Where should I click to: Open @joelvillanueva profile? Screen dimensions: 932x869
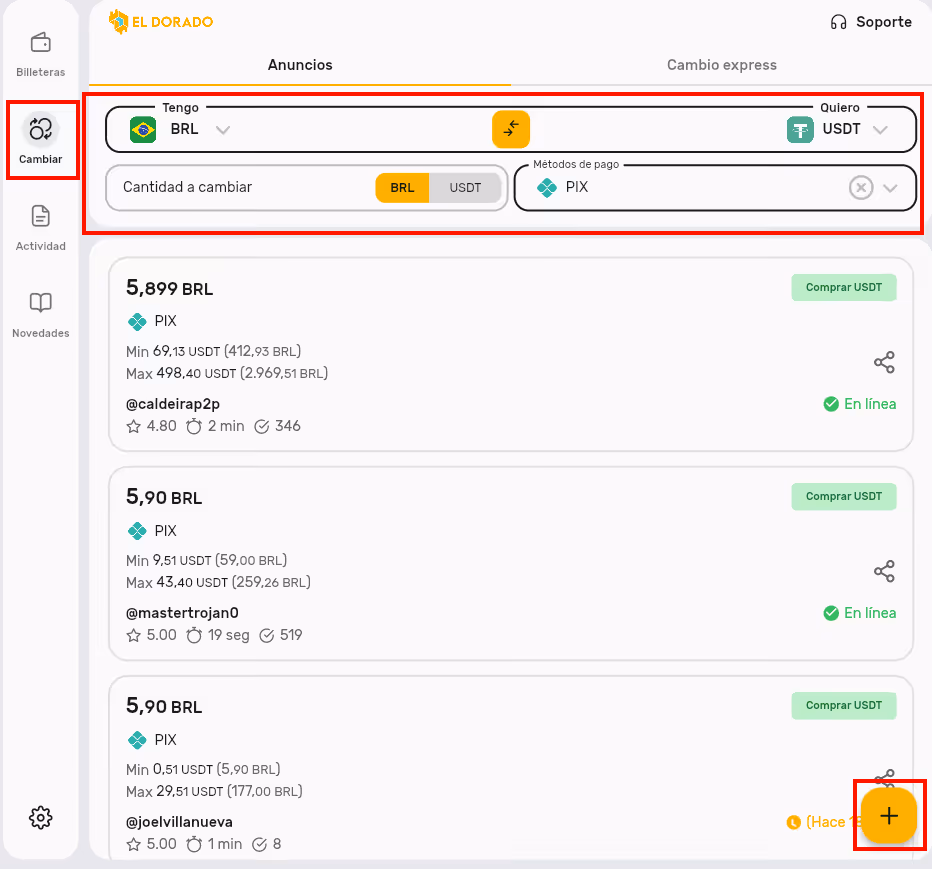pyautogui.click(x=179, y=823)
